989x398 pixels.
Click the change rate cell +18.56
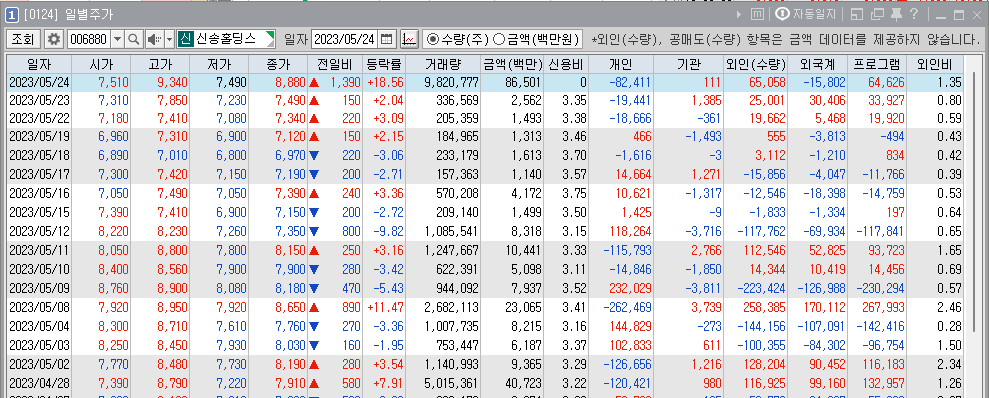385,83
